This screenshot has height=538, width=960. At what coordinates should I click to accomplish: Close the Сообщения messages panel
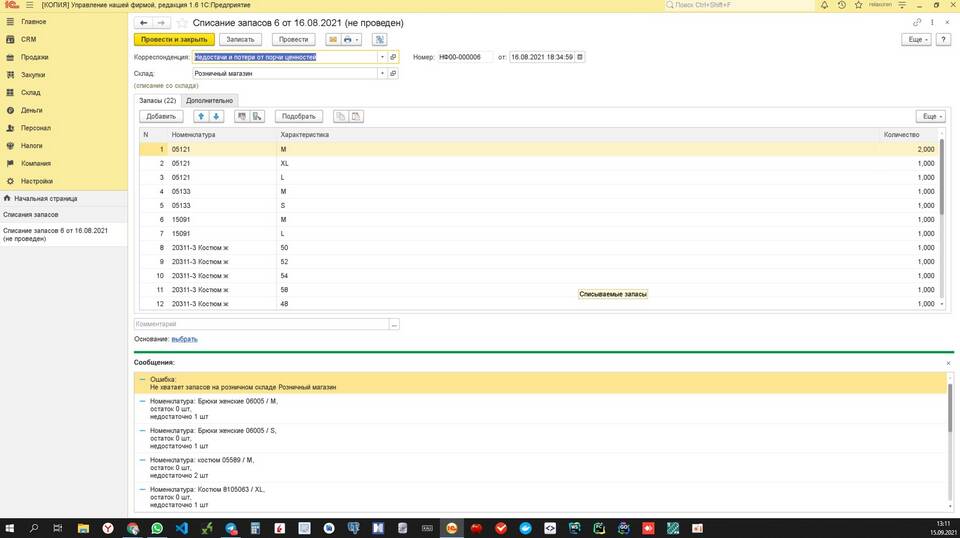point(948,362)
